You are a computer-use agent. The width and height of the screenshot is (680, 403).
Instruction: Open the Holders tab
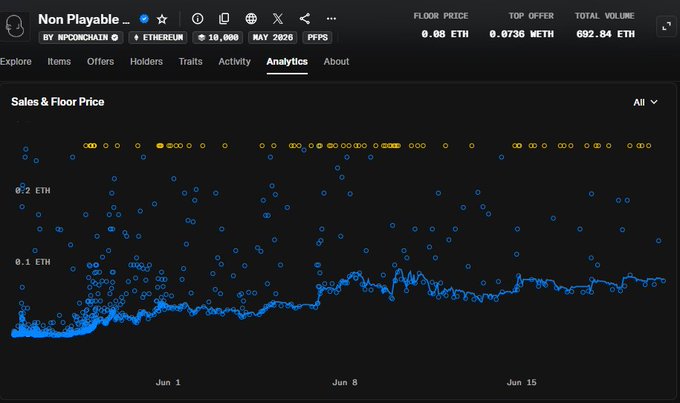click(x=146, y=62)
